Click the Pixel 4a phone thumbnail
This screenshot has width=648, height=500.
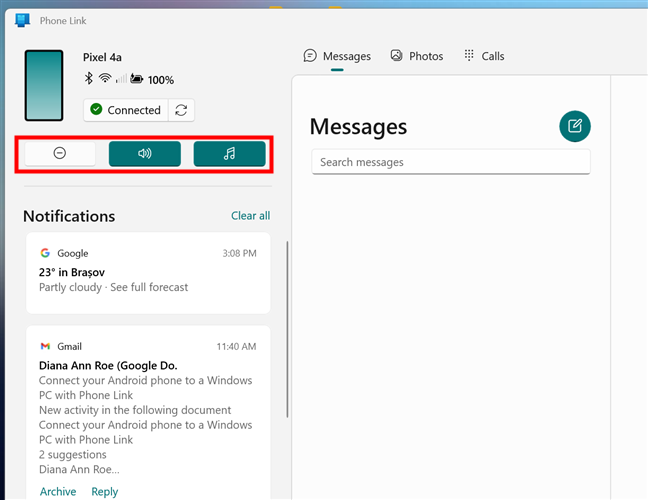click(44, 86)
